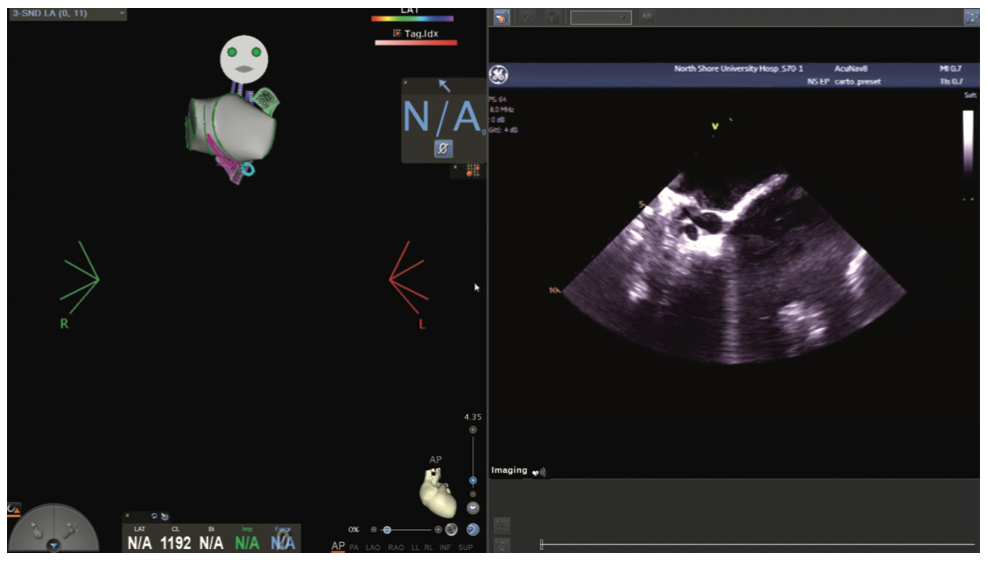
Task: Click the blue round view-sync icon
Action: 473,529
